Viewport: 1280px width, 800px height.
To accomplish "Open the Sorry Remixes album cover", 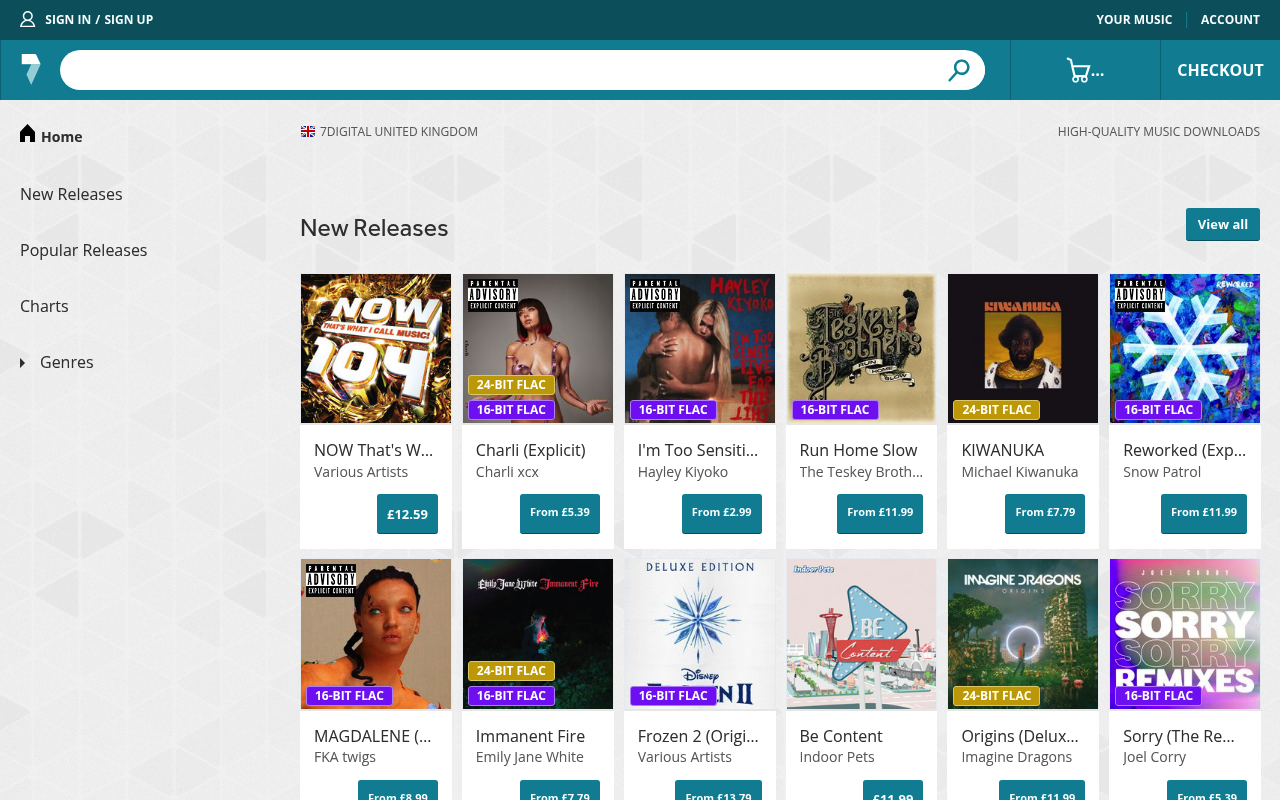I will point(1185,634).
